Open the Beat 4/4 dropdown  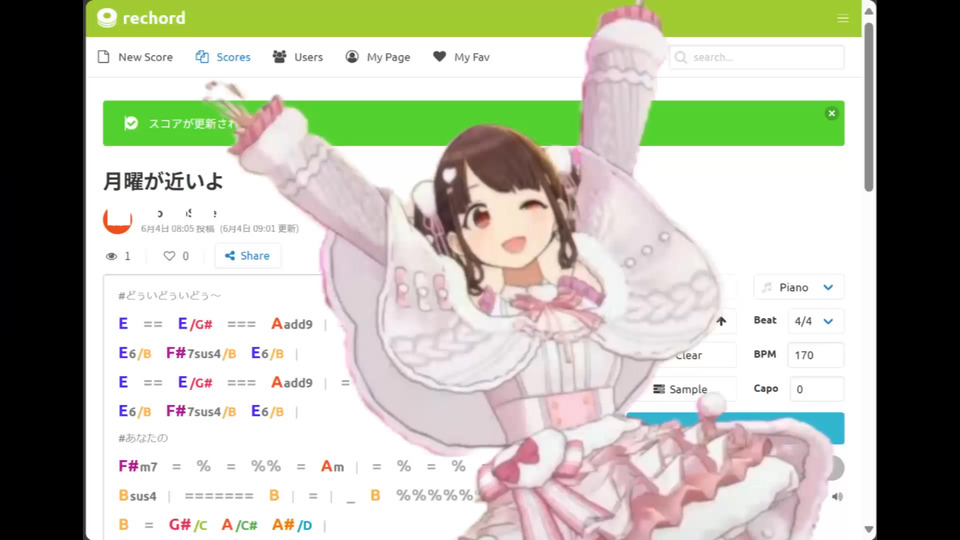pos(816,321)
